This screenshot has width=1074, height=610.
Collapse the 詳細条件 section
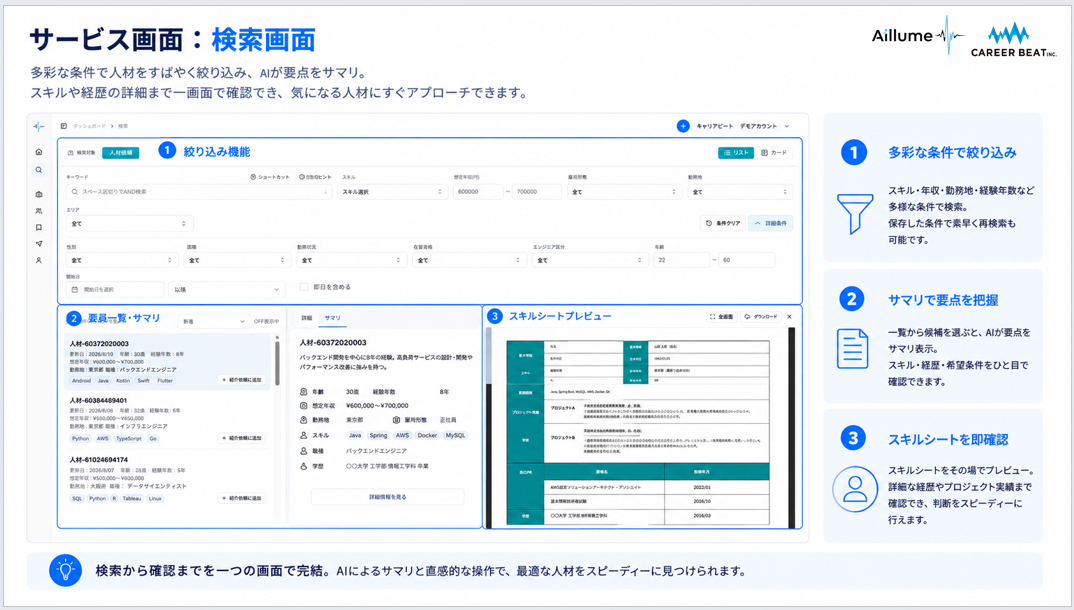point(771,223)
